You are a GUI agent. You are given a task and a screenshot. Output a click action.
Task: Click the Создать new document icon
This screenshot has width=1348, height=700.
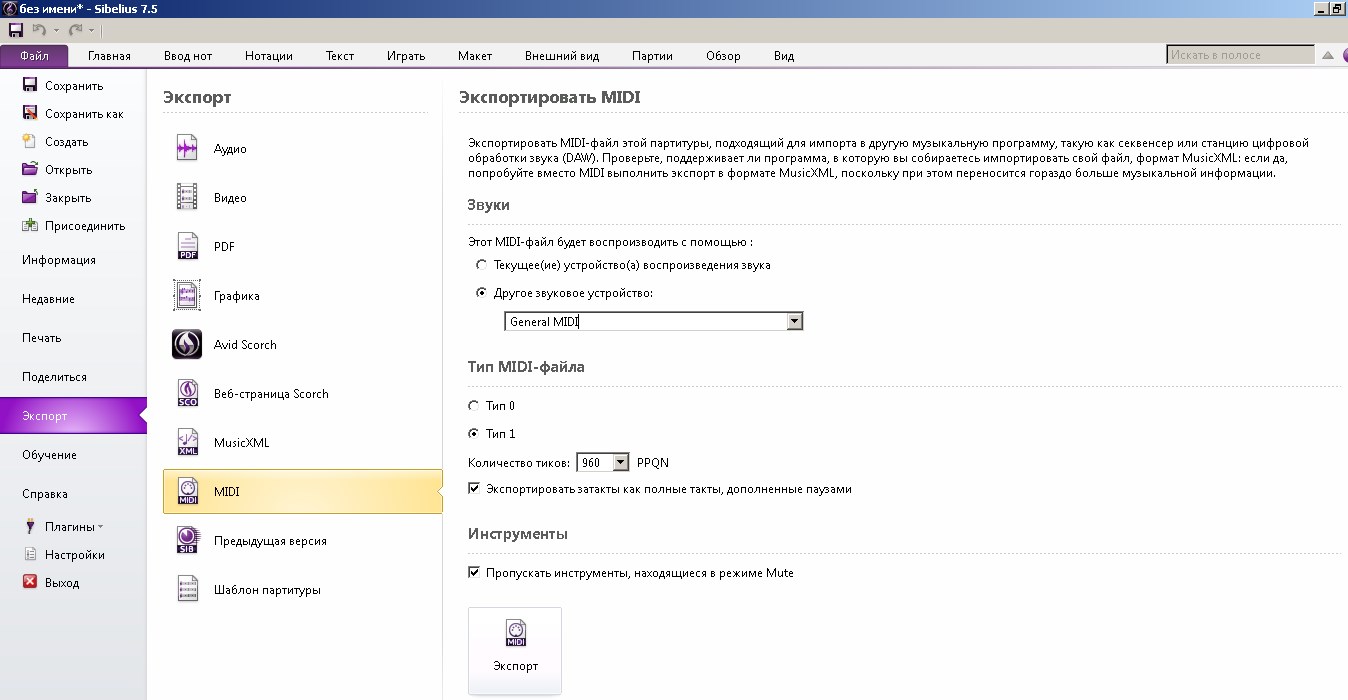coord(30,141)
